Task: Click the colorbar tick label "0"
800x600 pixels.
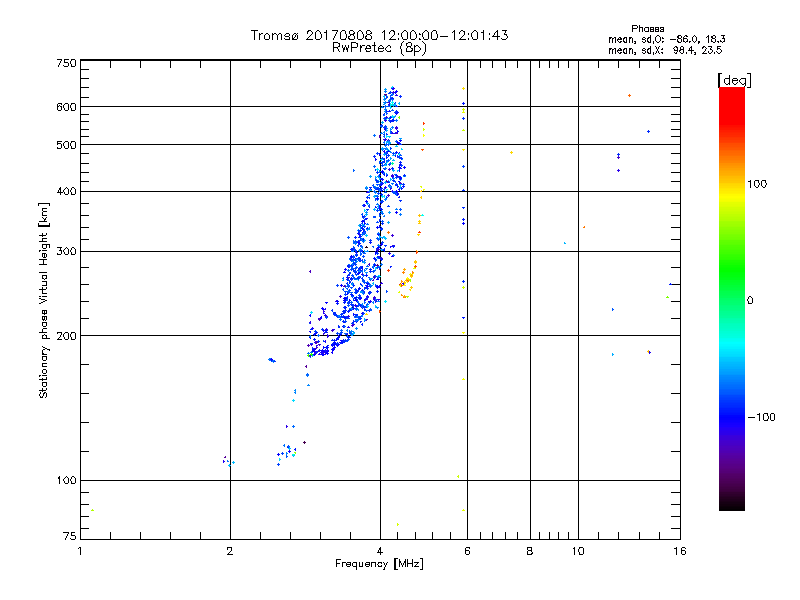Action: coord(749,300)
